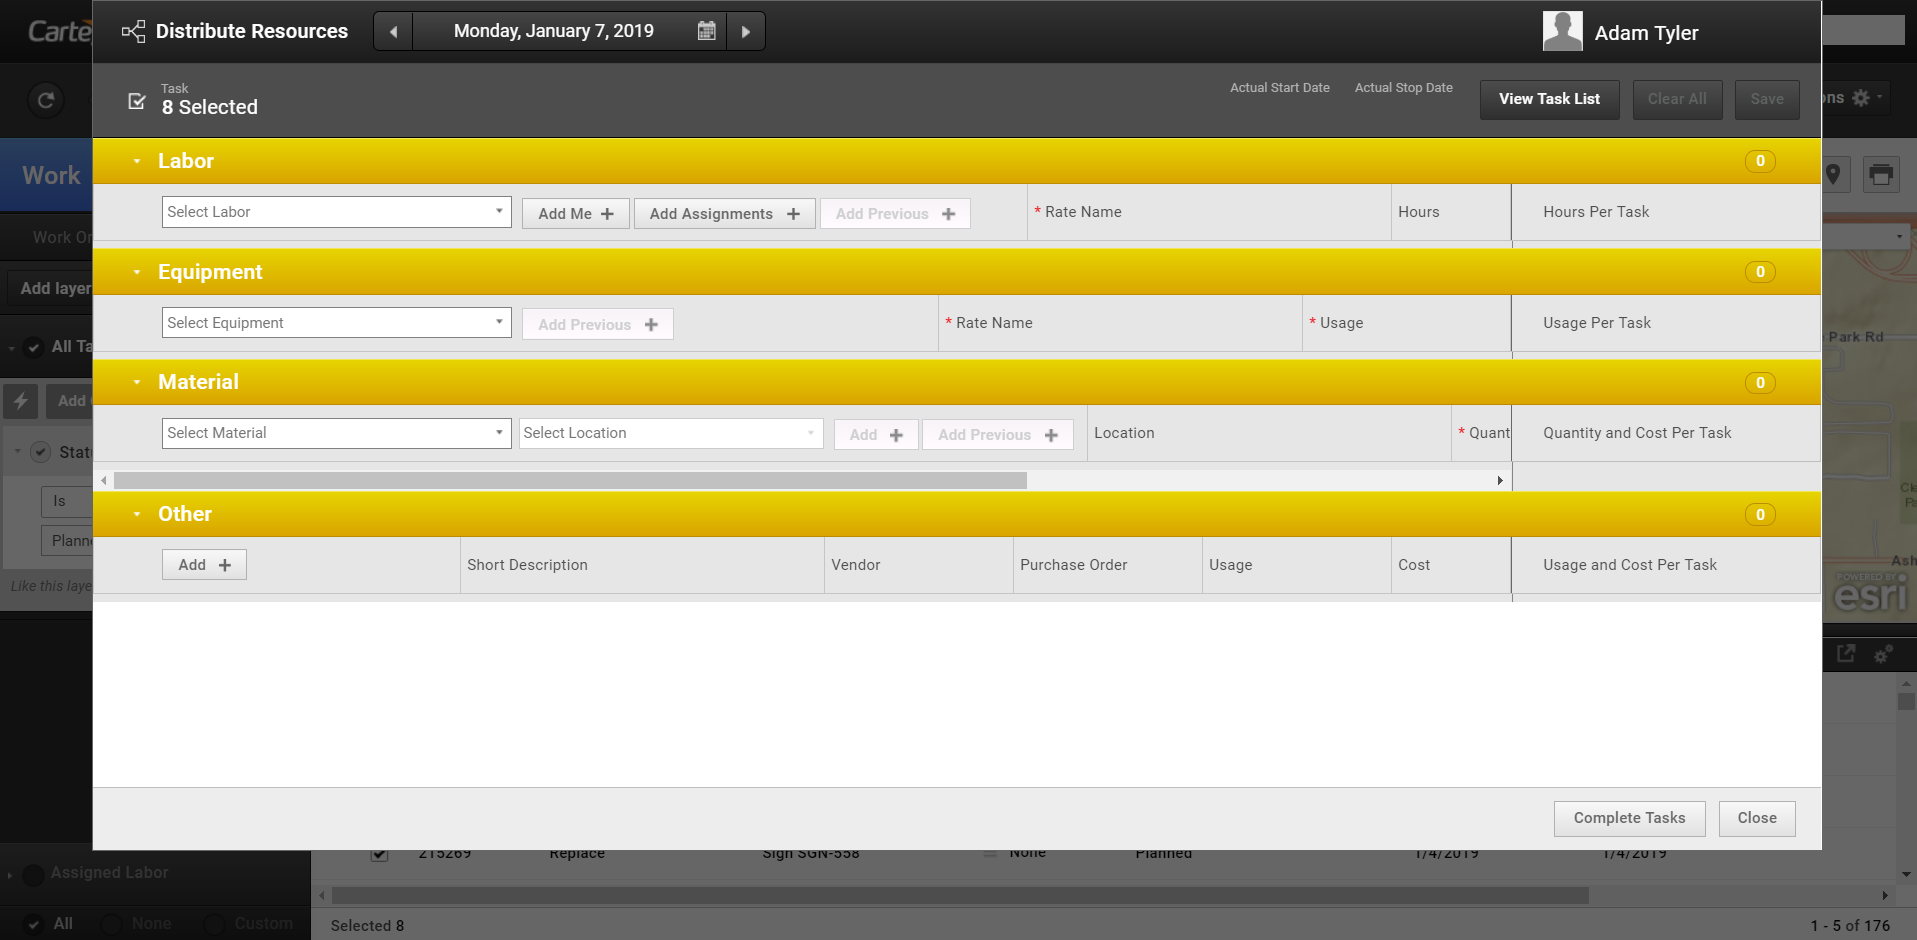Screen dimensions: 1917x940
Task: Open the Select Material dropdown
Action: 336,433
